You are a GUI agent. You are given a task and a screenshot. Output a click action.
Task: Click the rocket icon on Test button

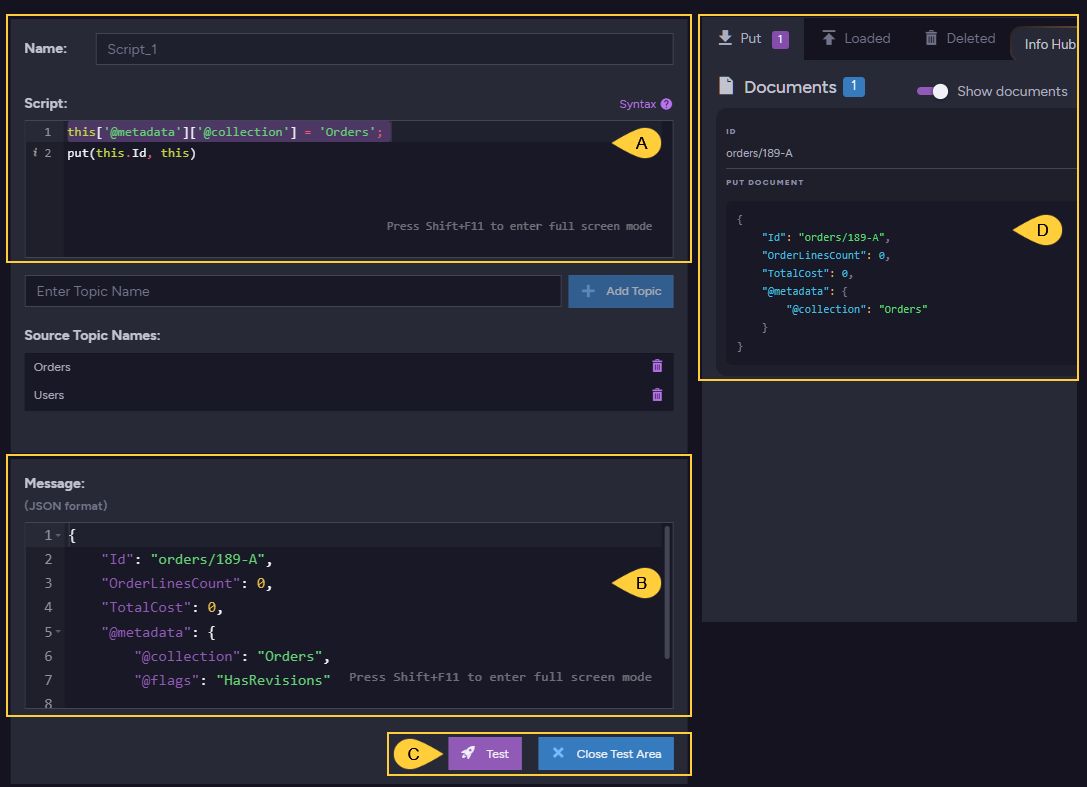pos(469,753)
